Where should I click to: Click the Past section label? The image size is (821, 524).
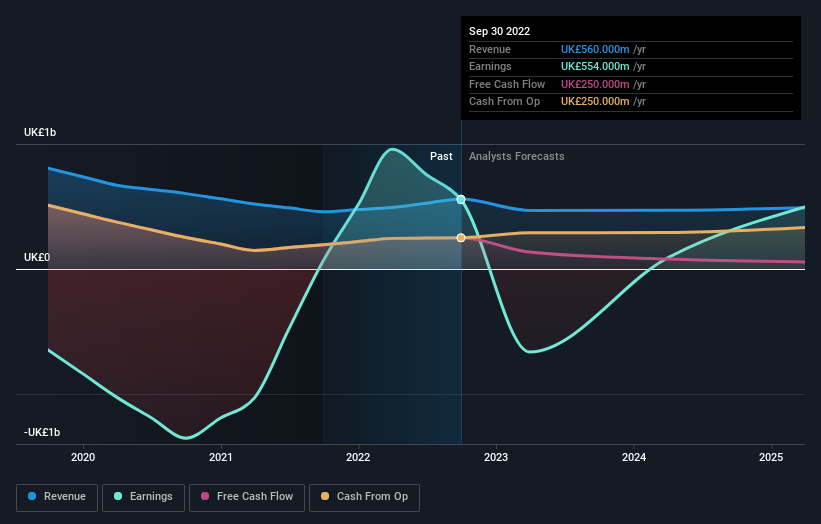(441, 157)
